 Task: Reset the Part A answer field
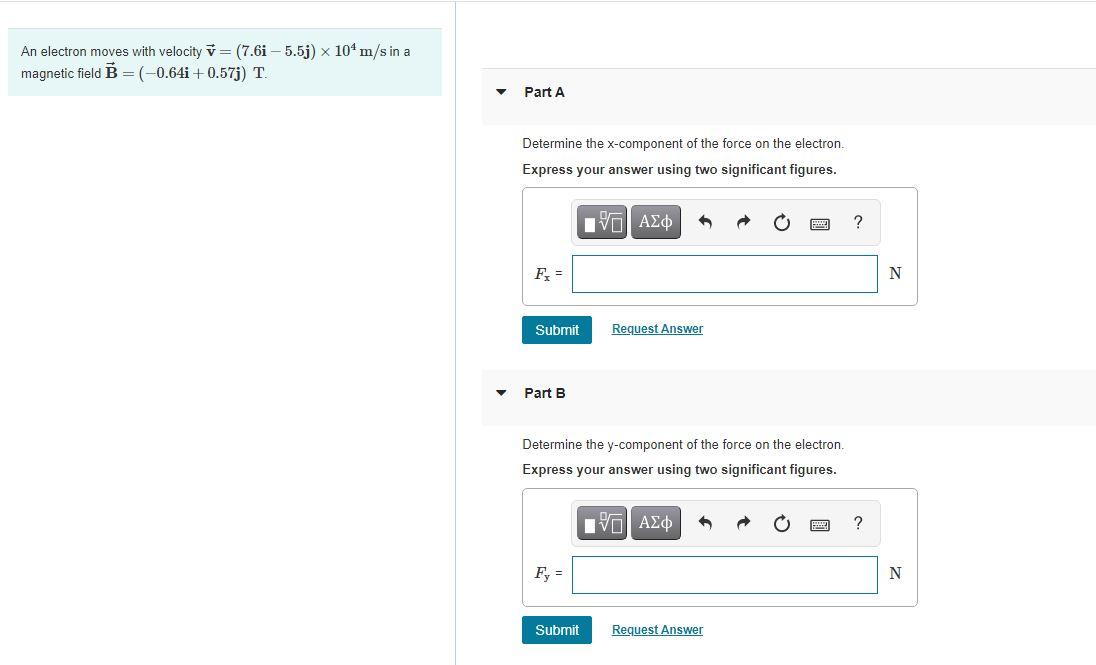click(781, 222)
